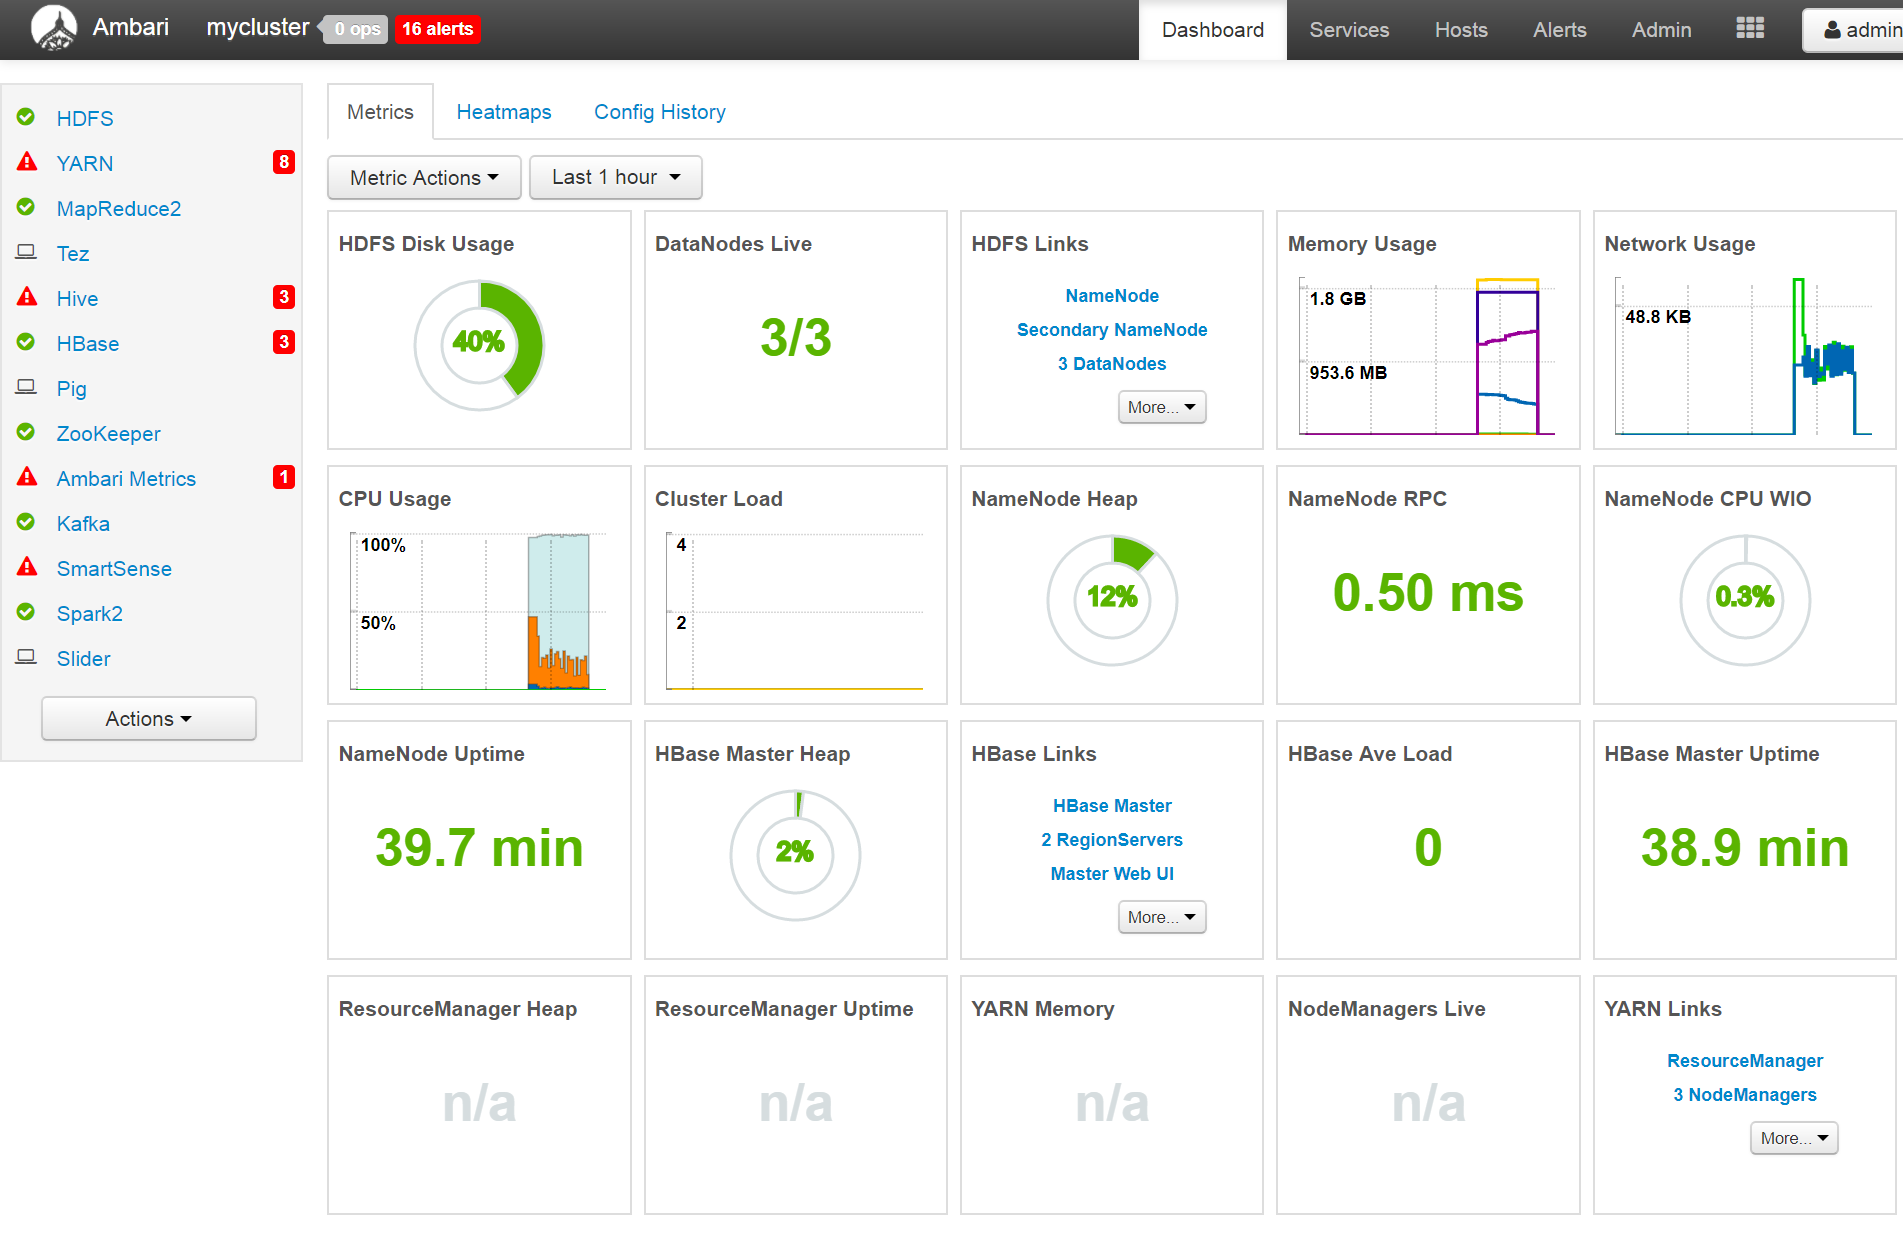
Task: Open the HDFS service link
Action: (x=85, y=118)
